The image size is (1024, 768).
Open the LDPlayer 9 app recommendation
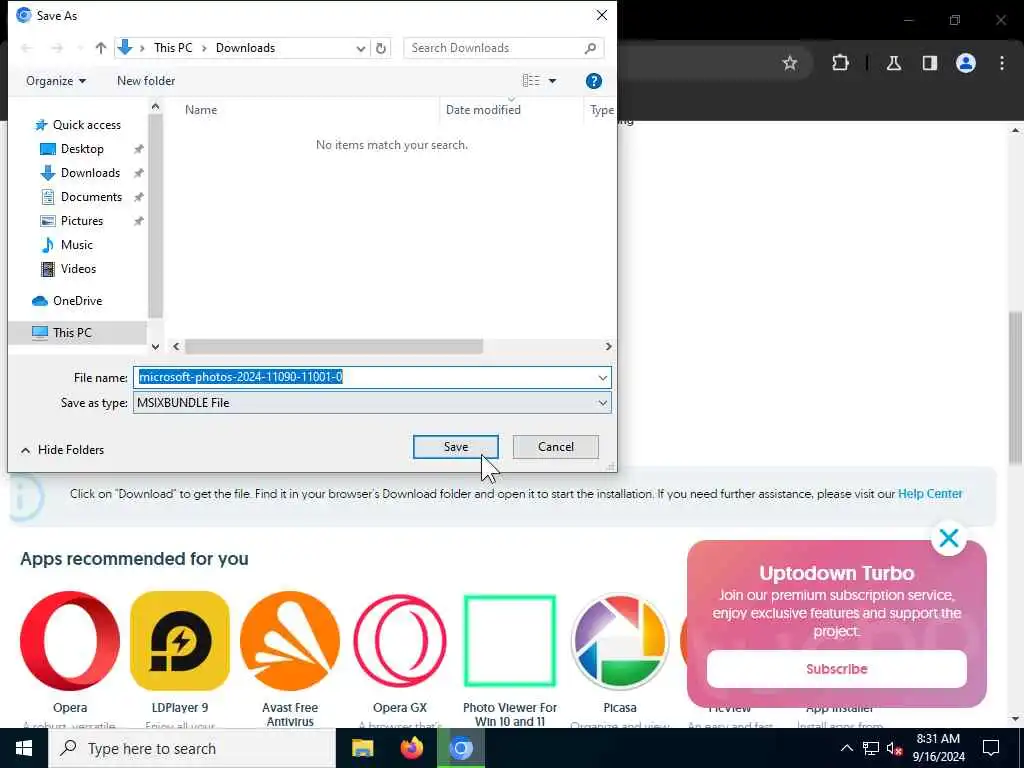pyautogui.click(x=180, y=641)
